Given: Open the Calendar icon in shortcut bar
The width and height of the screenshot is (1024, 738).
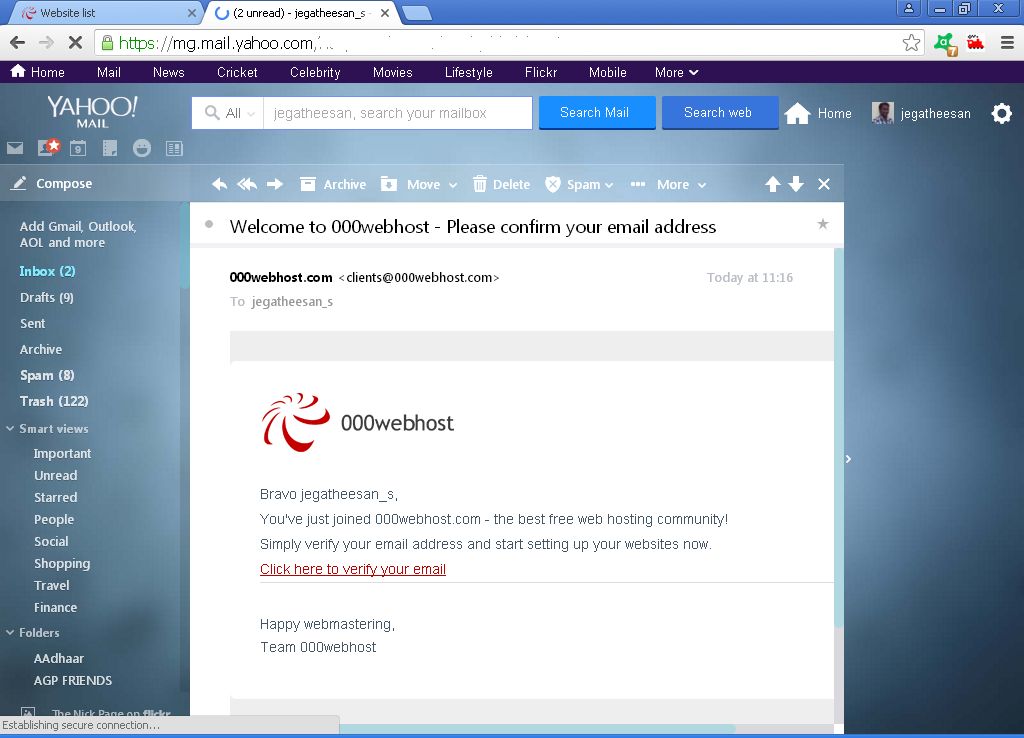Looking at the screenshot, I should [x=78, y=148].
